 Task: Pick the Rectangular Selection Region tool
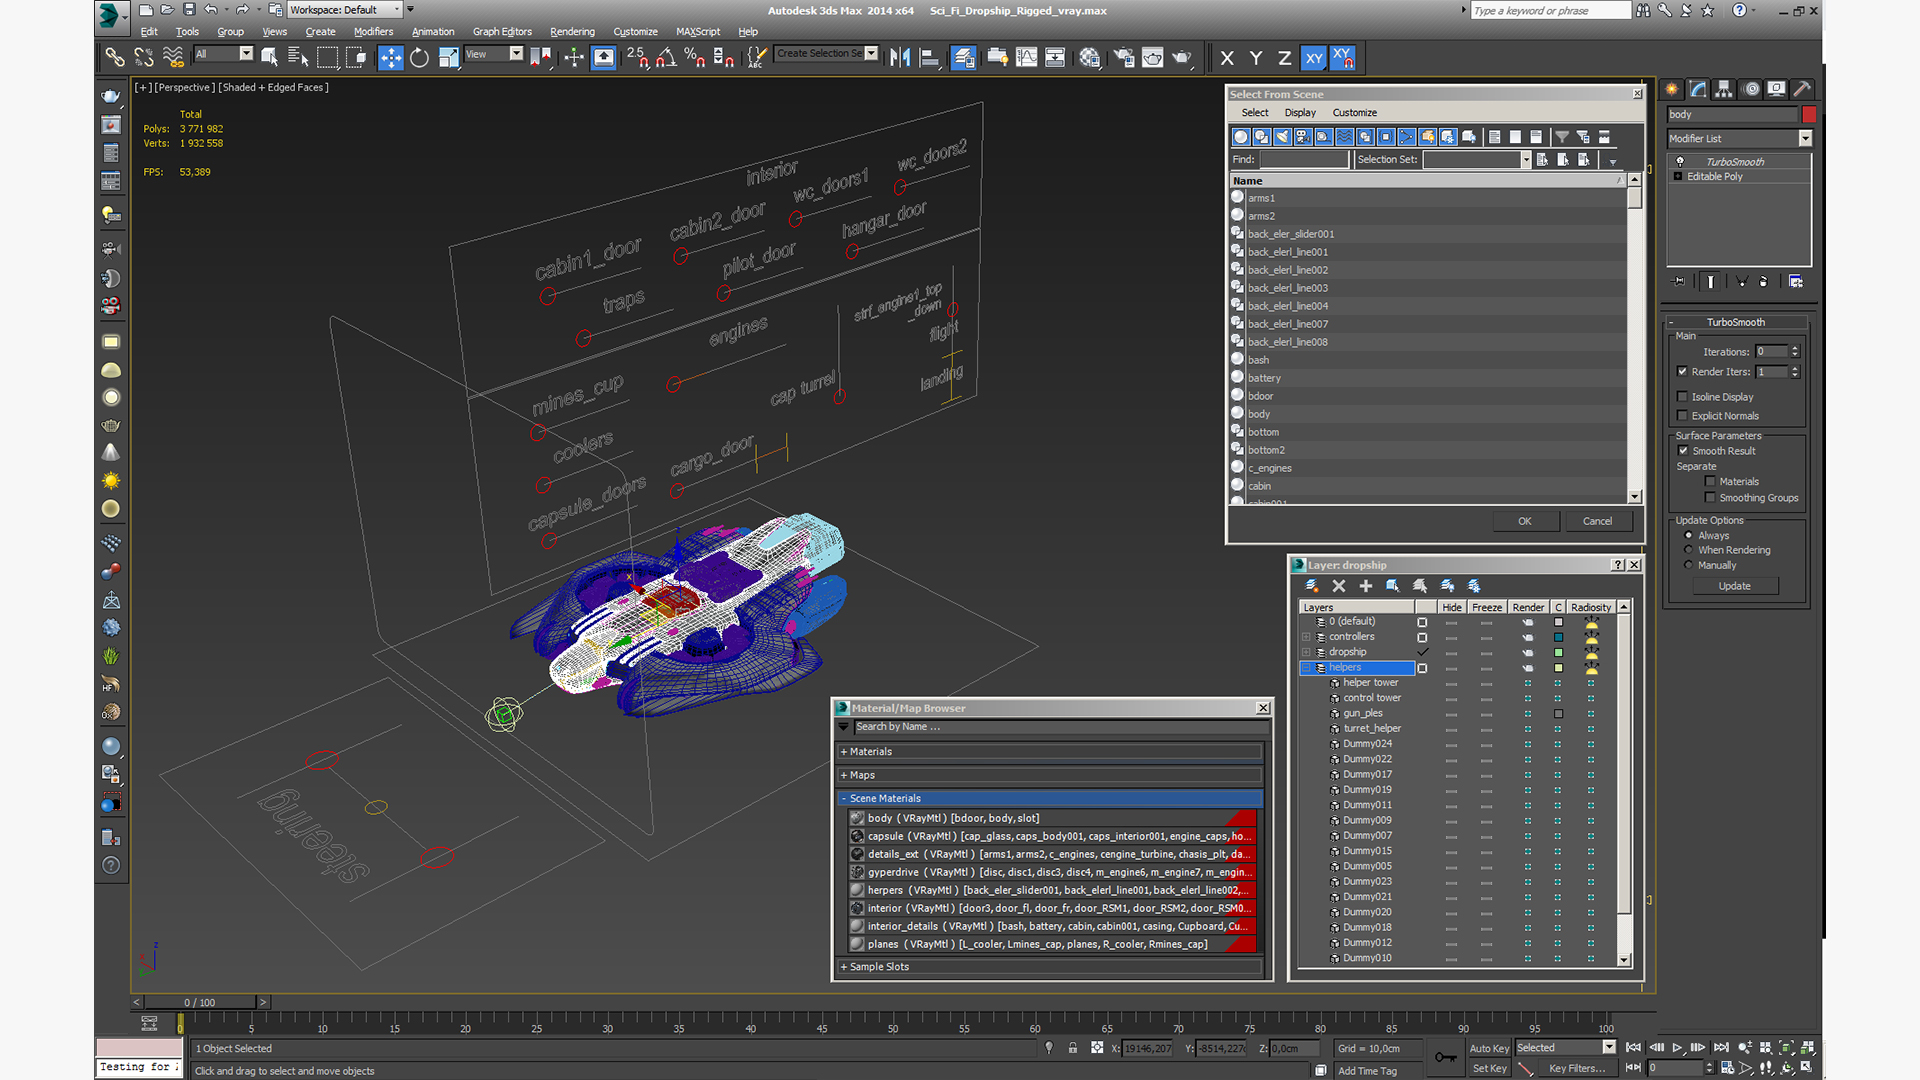pyautogui.click(x=327, y=58)
